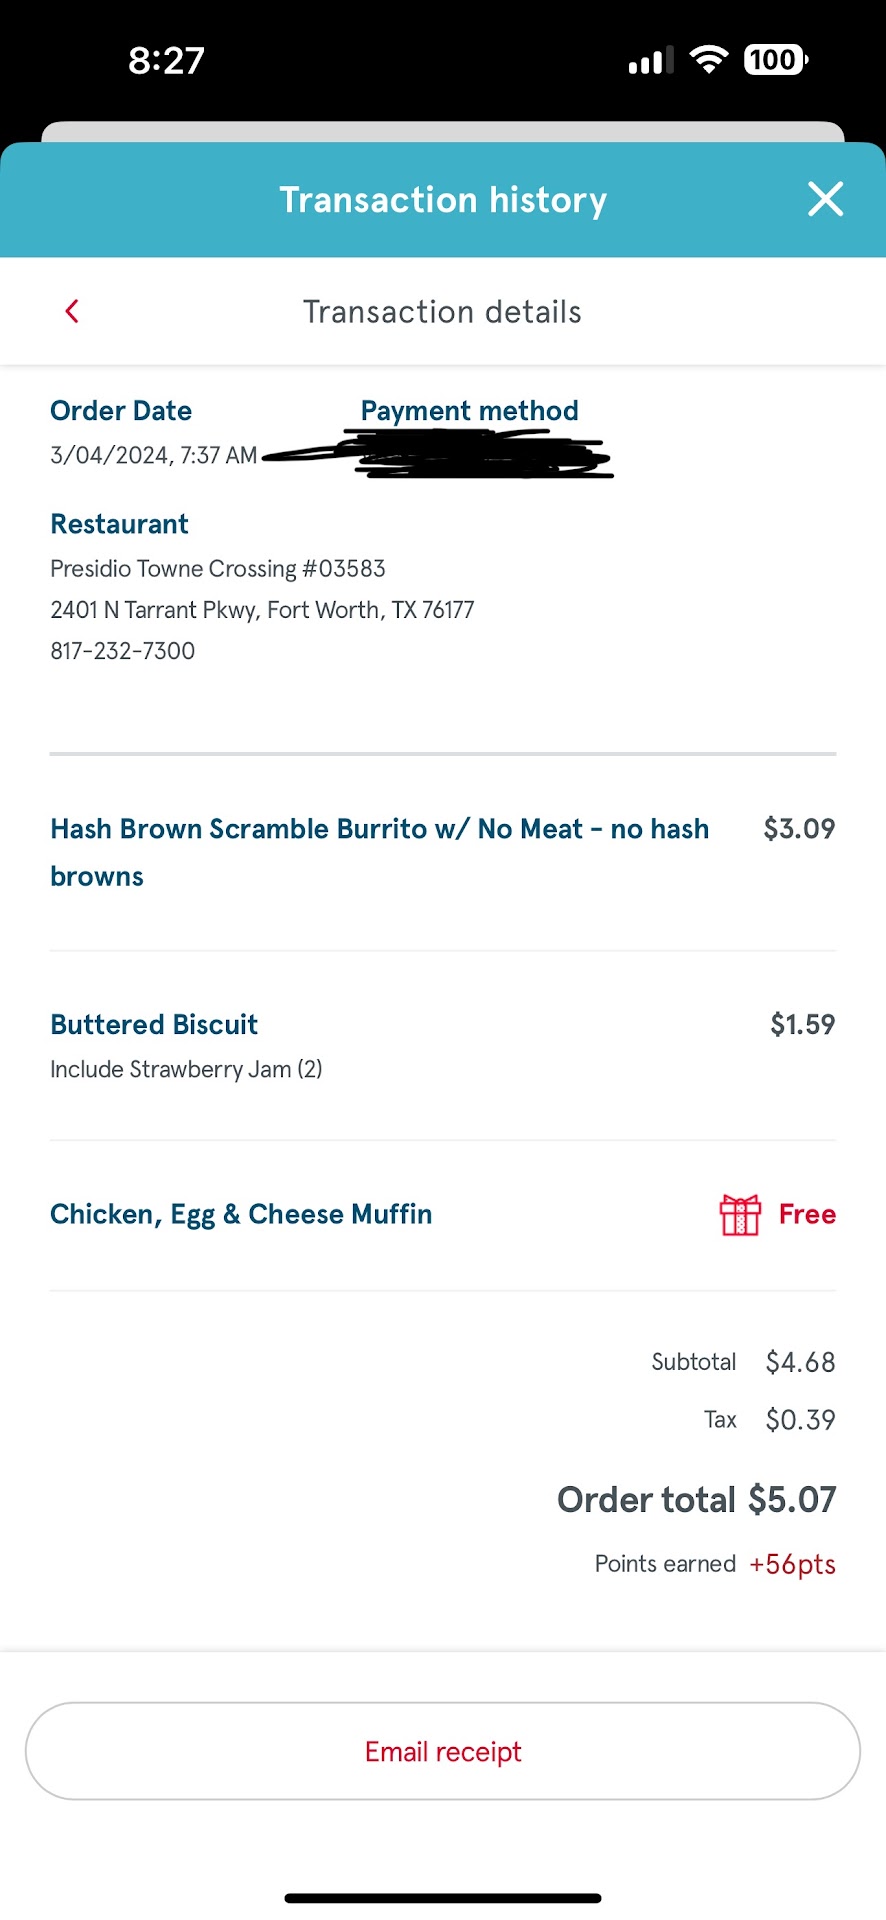886x1920 pixels.
Task: Select the Buttered Biscuit item
Action: (x=154, y=1025)
